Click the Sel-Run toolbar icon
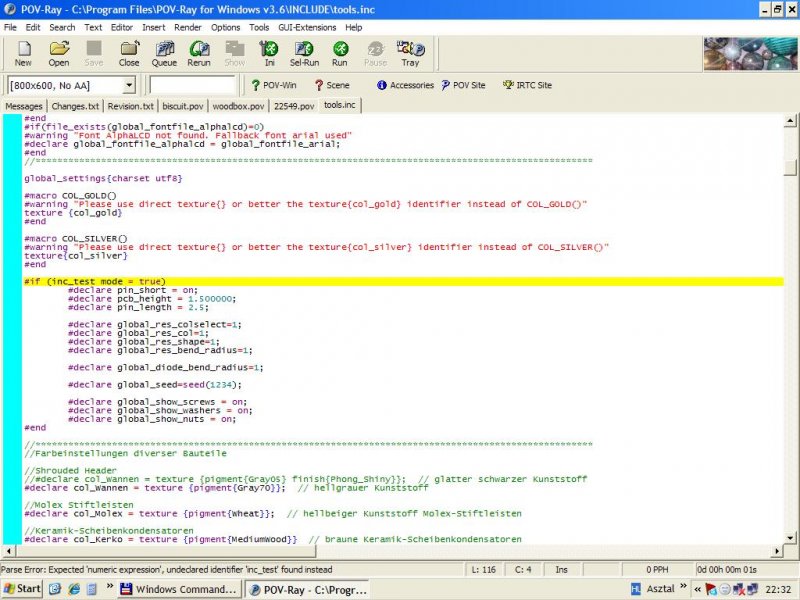The width and height of the screenshot is (800, 600). (304, 54)
